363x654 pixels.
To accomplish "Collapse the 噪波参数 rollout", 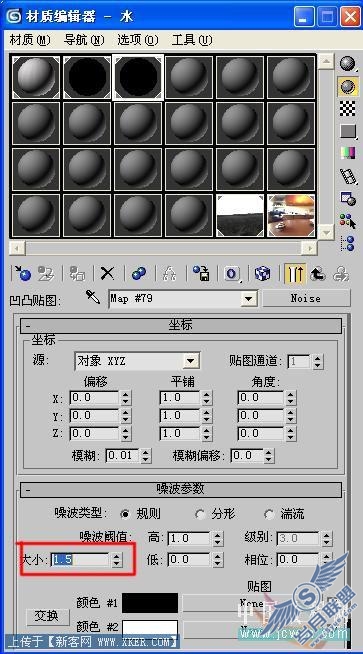I will click(x=181, y=489).
